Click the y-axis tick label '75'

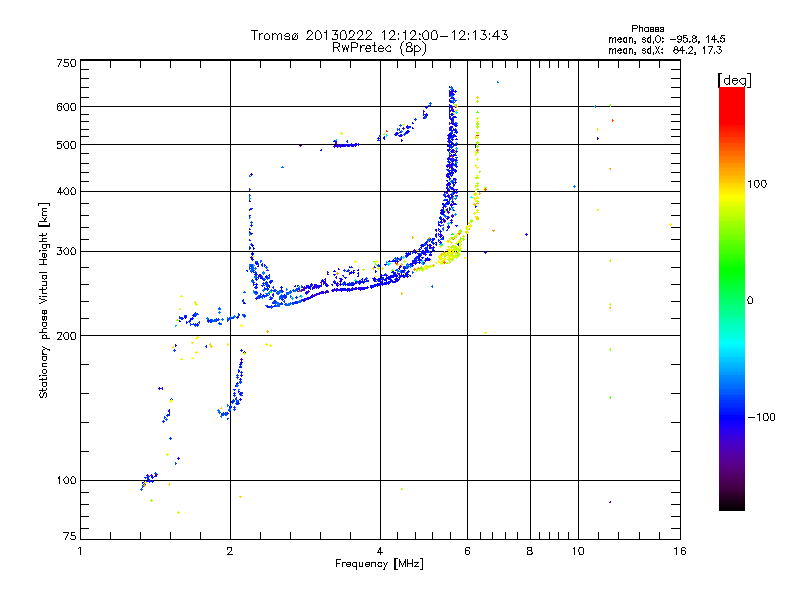click(70, 536)
